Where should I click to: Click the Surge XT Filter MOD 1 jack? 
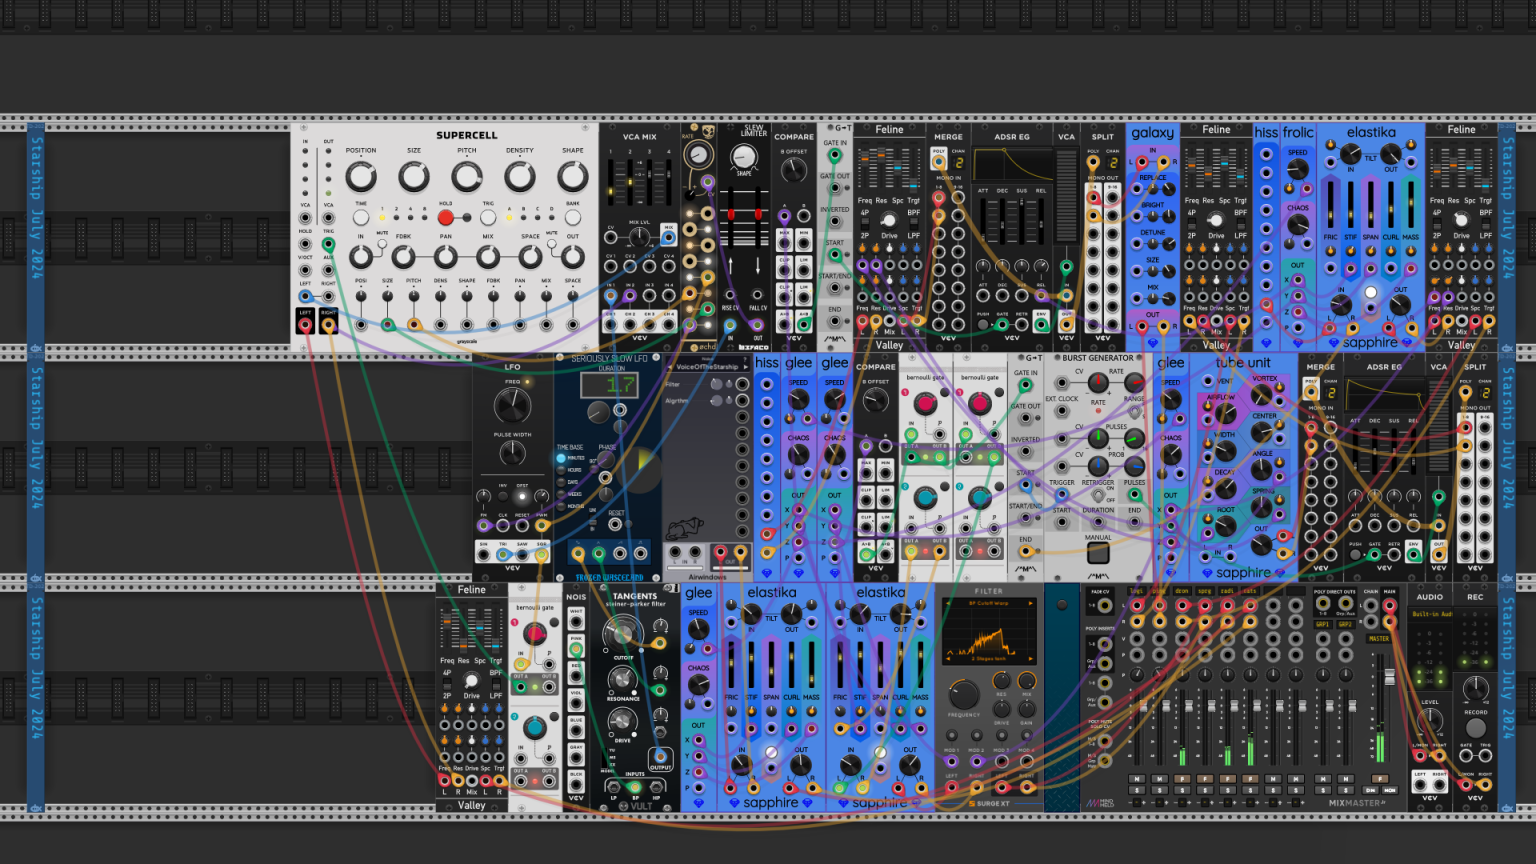951,762
